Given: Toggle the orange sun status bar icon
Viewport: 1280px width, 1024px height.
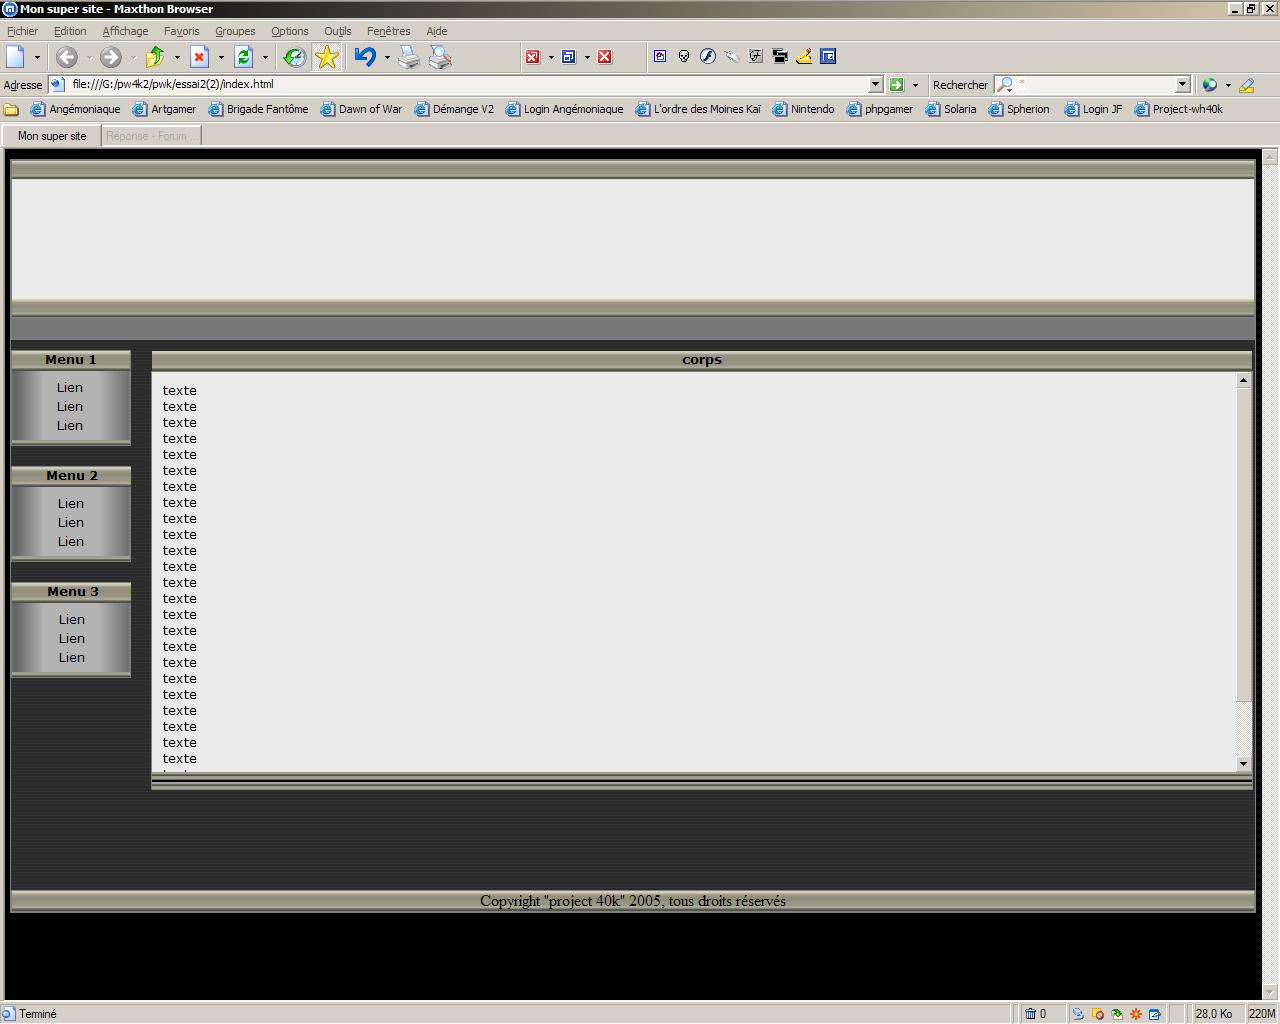Looking at the screenshot, I should point(1136,1014).
